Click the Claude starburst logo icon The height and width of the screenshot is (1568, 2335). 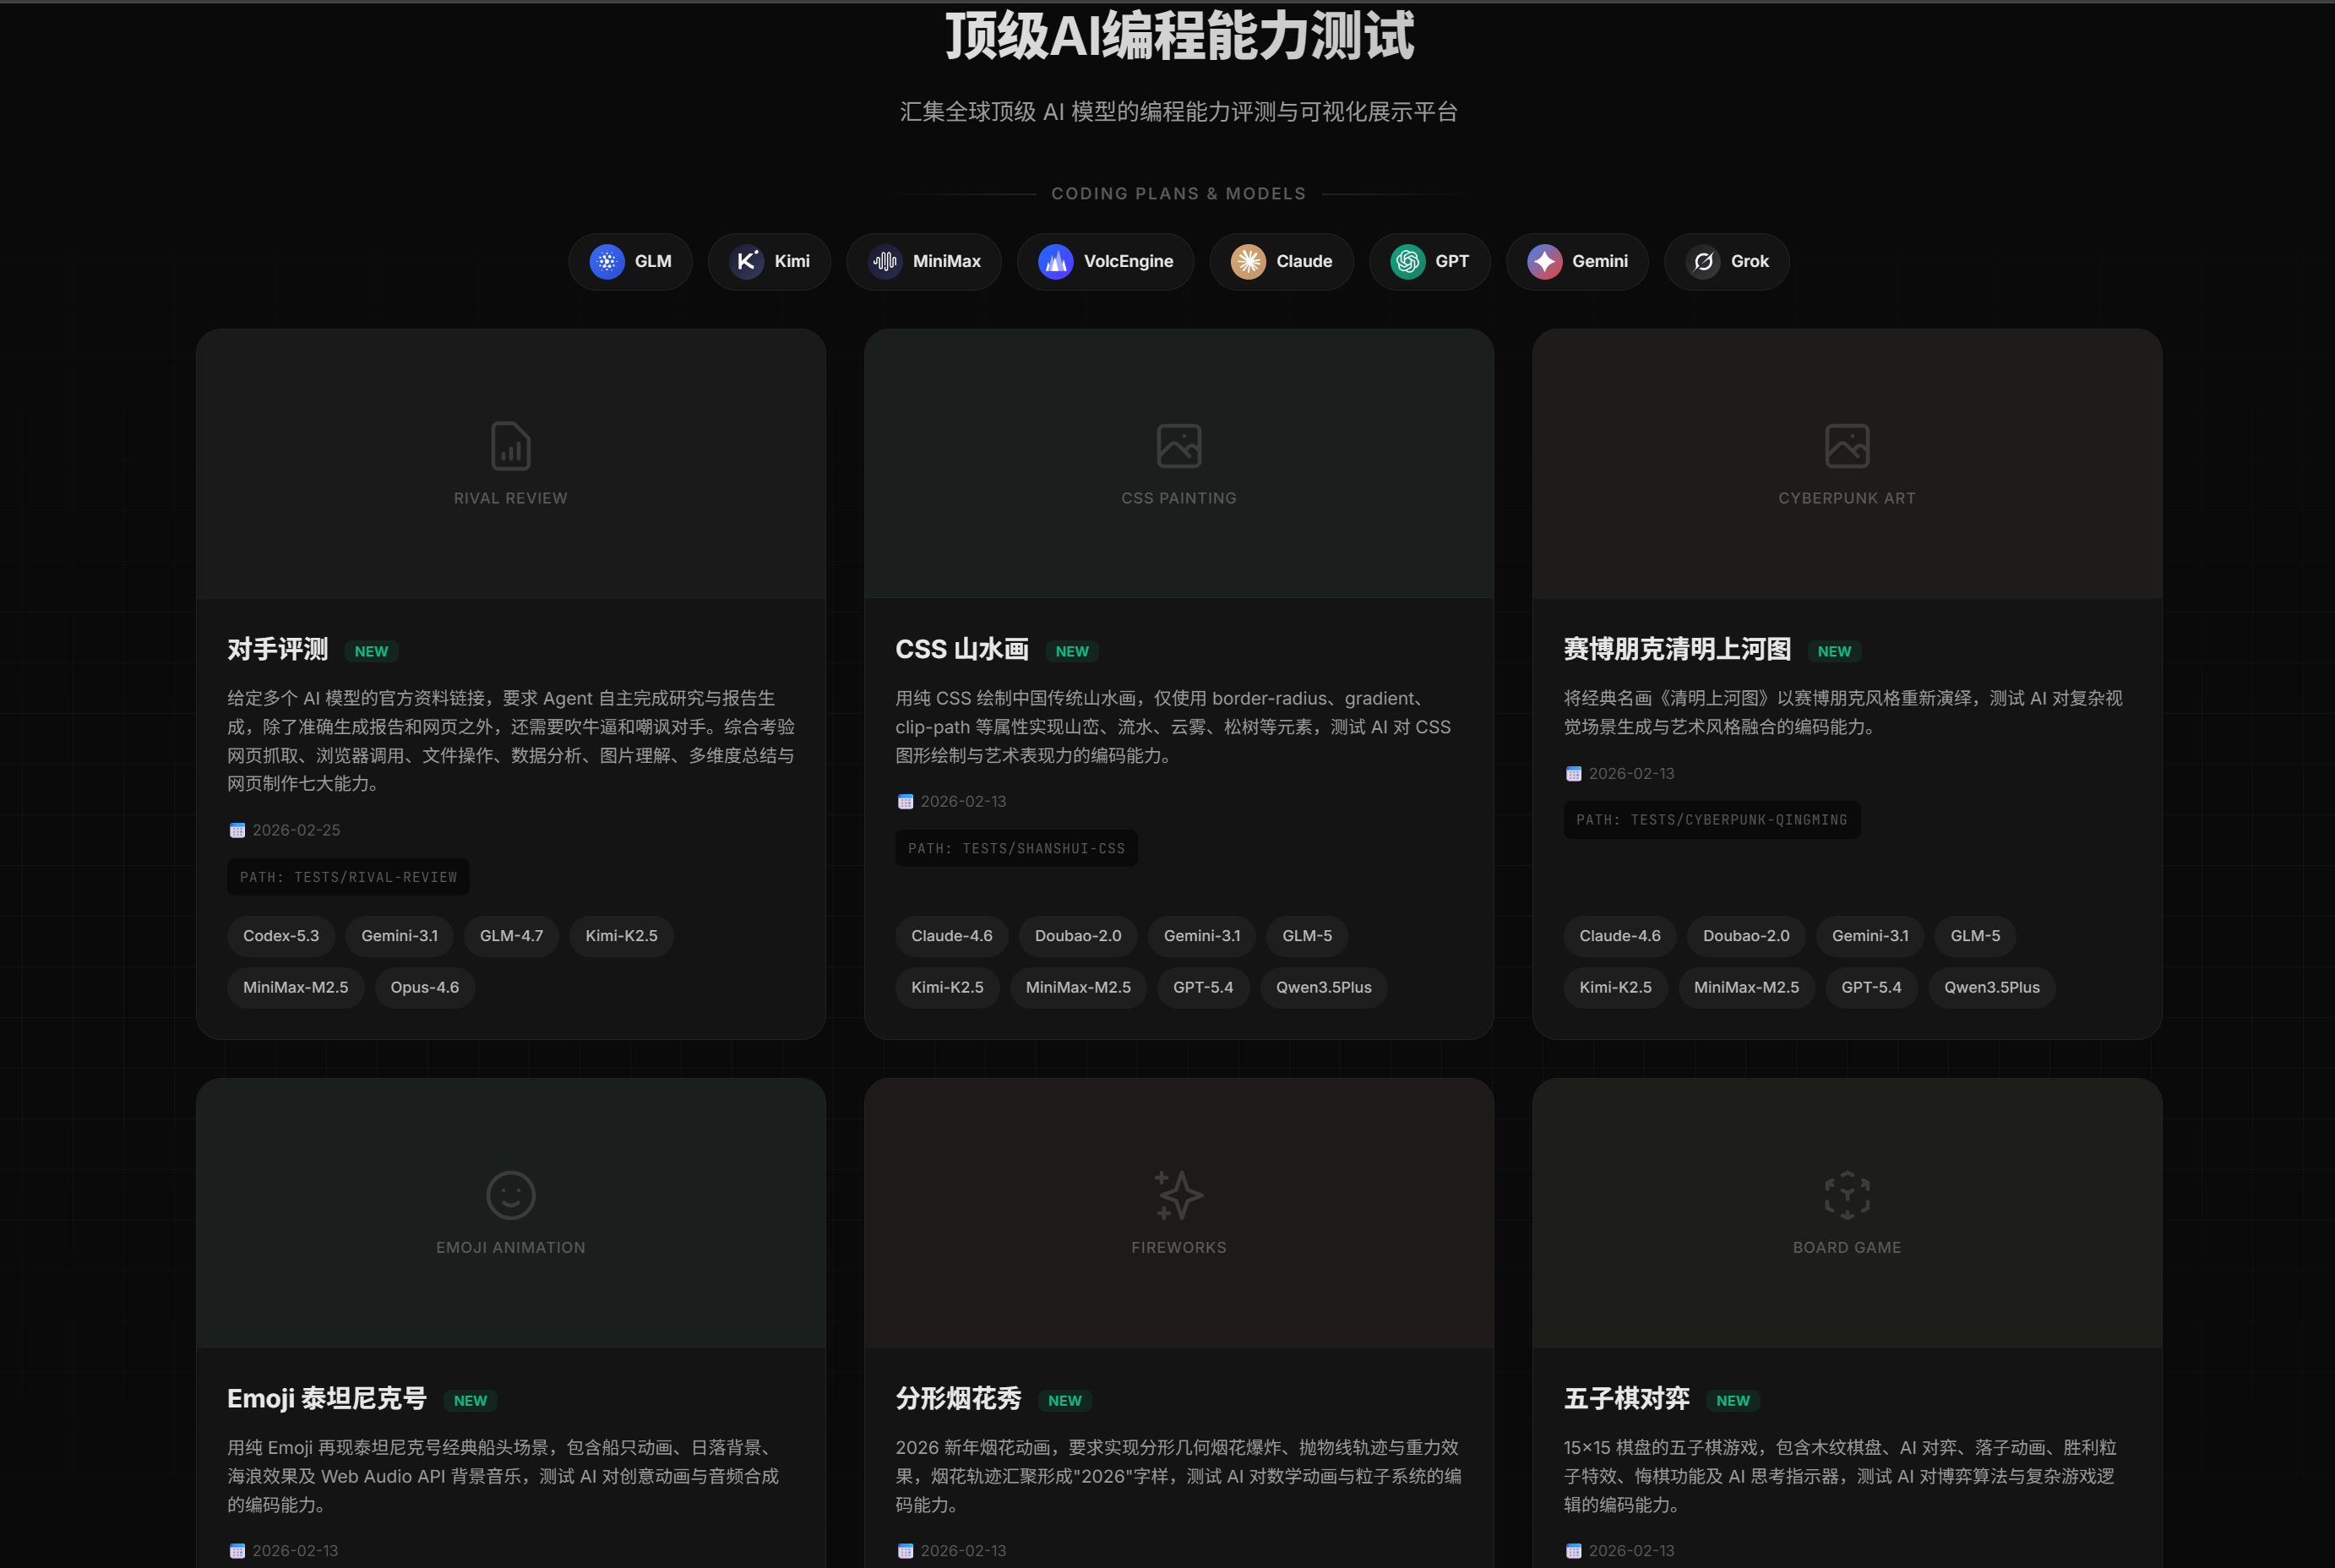point(1247,261)
